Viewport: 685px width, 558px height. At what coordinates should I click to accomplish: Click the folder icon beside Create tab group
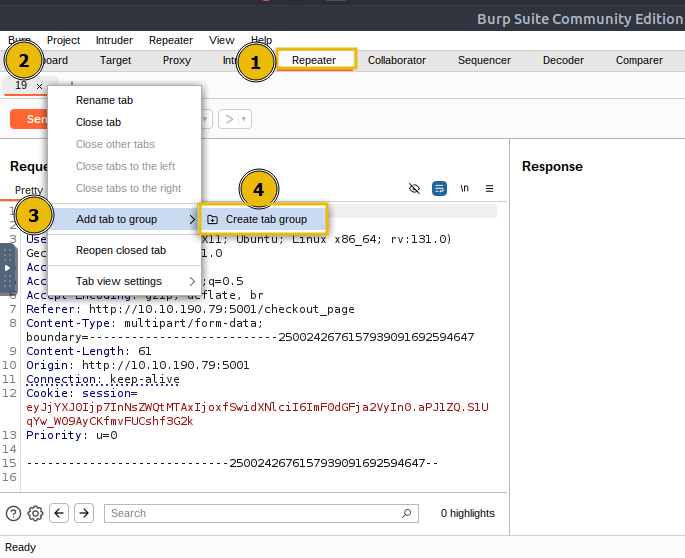pos(212,219)
